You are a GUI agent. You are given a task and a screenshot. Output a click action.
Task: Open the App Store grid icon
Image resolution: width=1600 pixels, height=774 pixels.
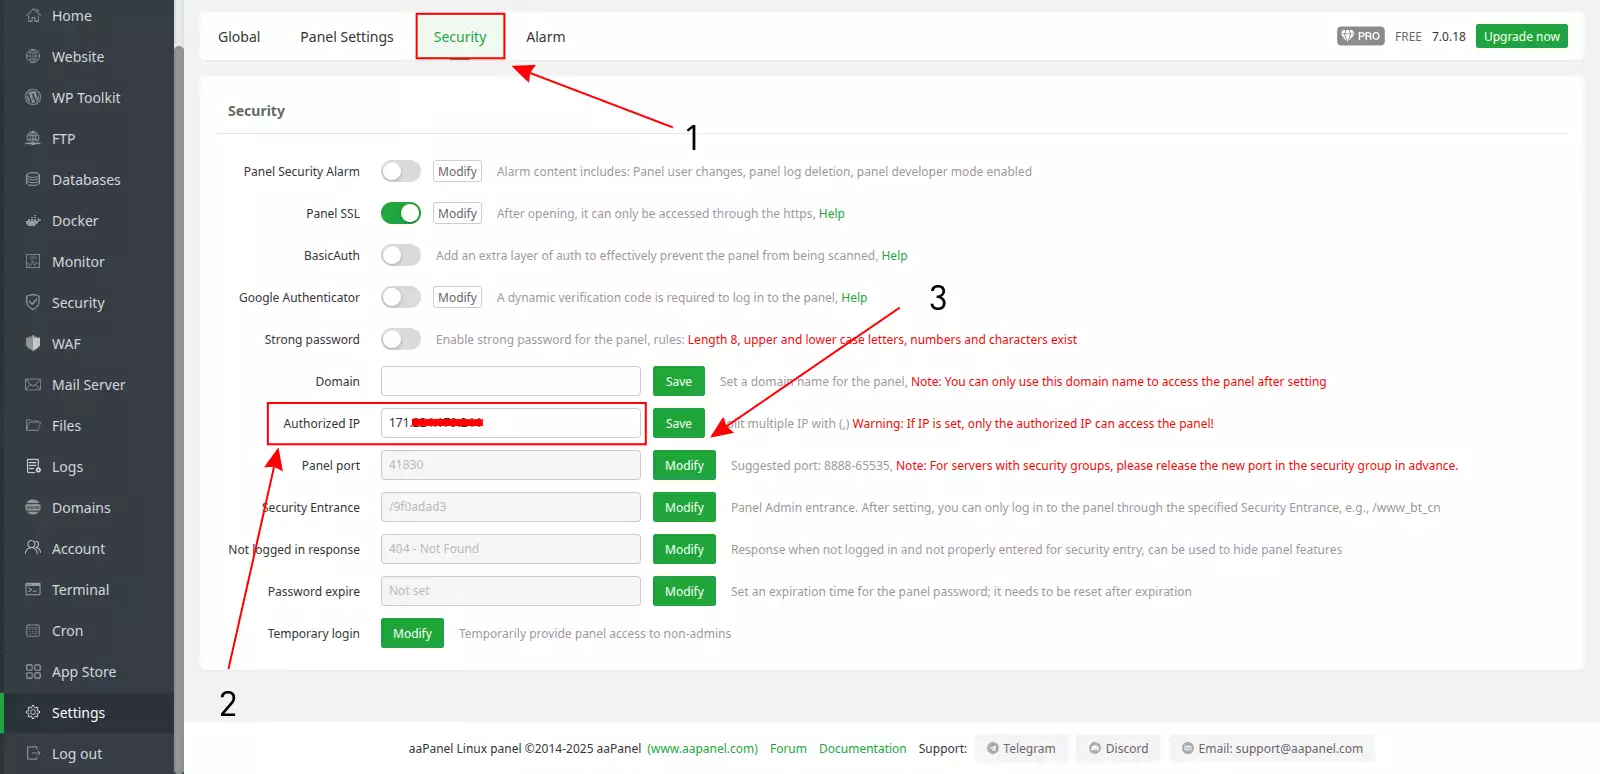pos(33,672)
